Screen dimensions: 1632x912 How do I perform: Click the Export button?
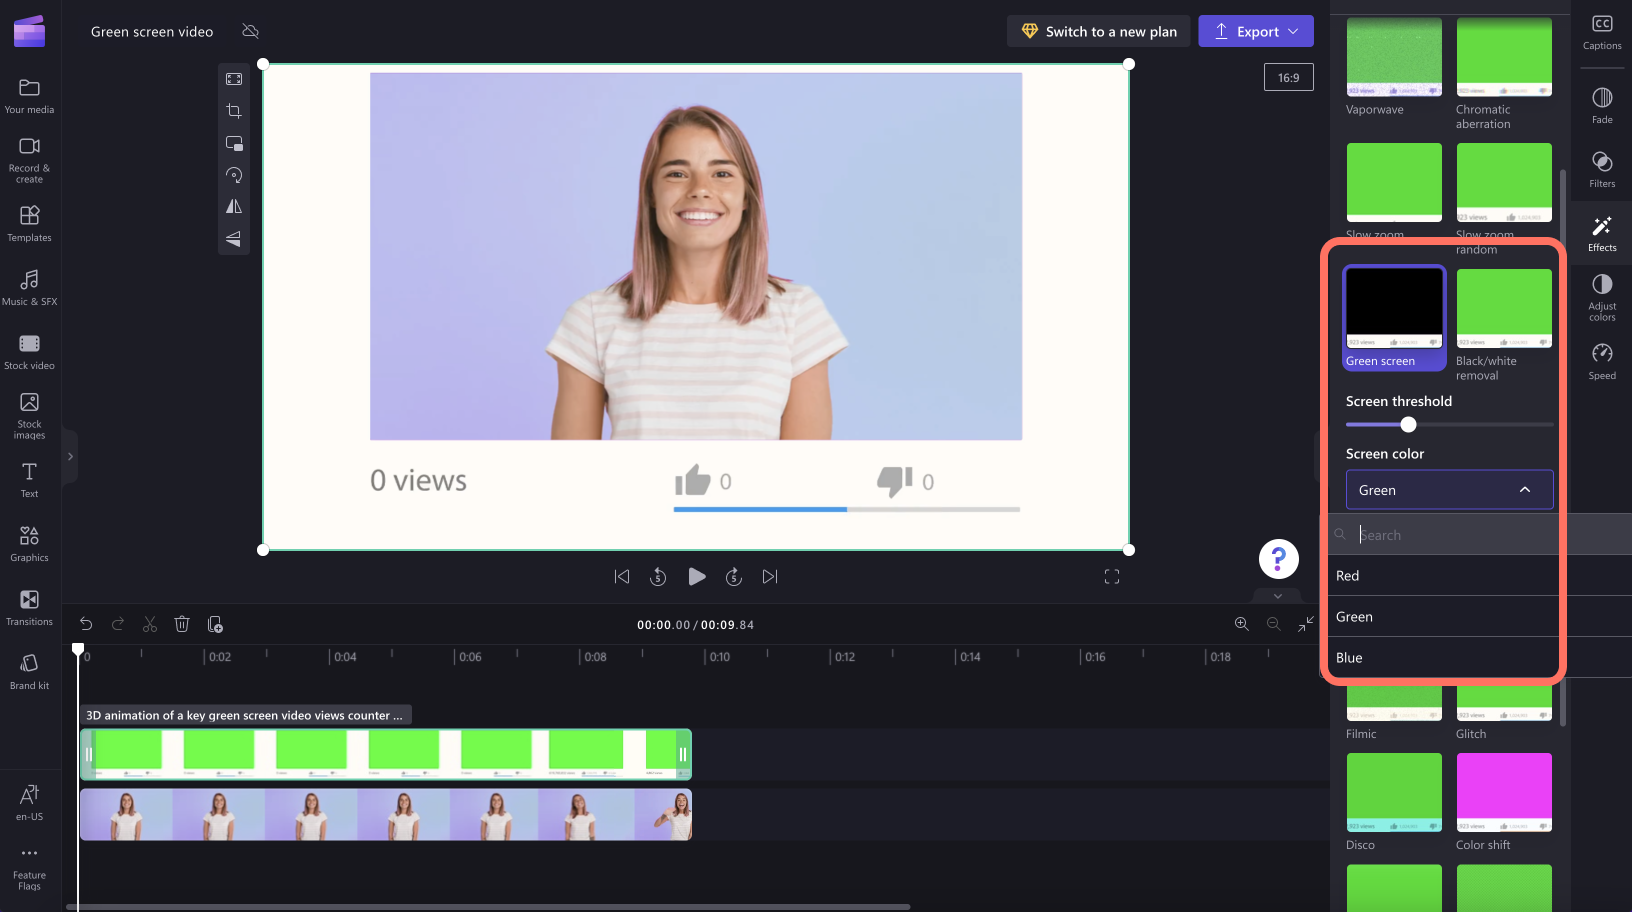point(1246,31)
